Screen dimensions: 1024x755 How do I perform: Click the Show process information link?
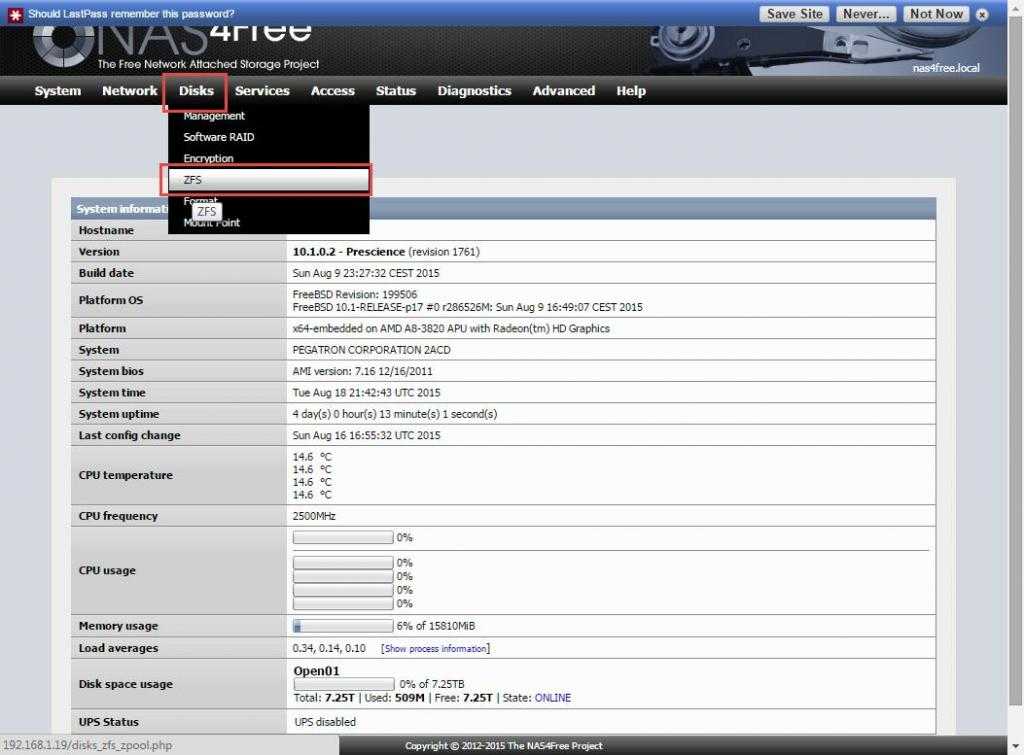tap(435, 649)
